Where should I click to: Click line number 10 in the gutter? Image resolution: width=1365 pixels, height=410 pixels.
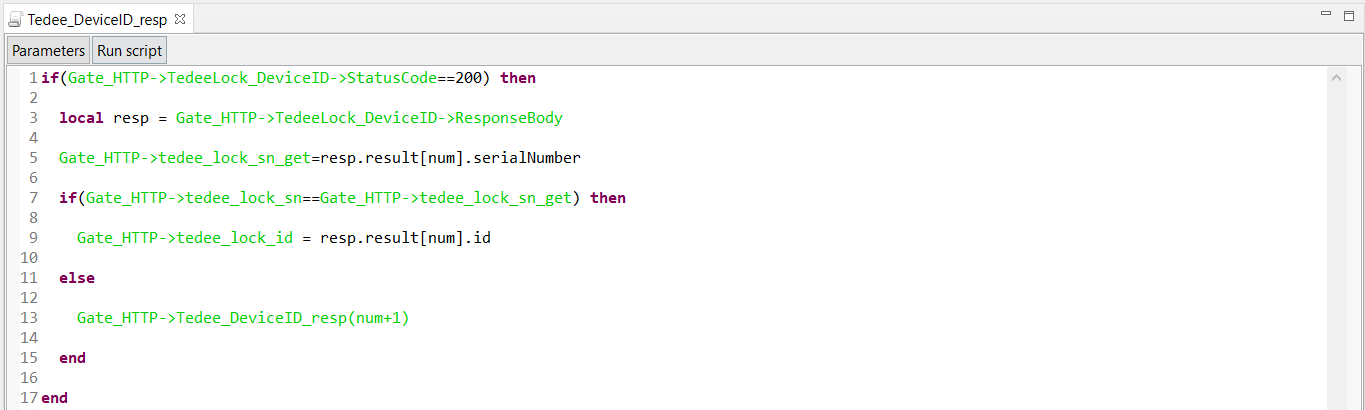pos(28,258)
